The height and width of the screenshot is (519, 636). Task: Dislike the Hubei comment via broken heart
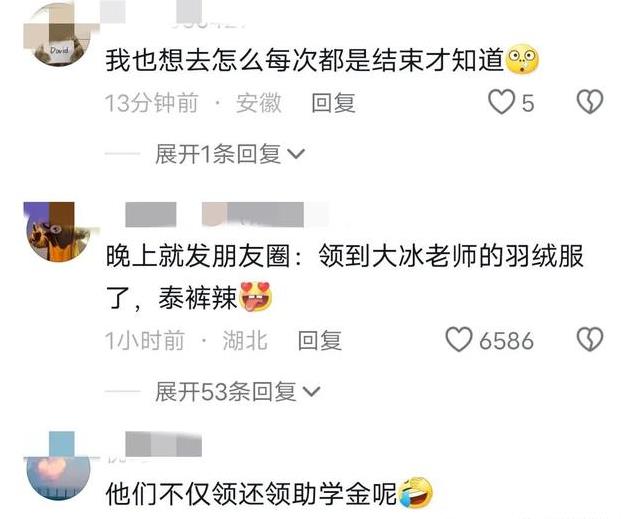[x=590, y=339]
